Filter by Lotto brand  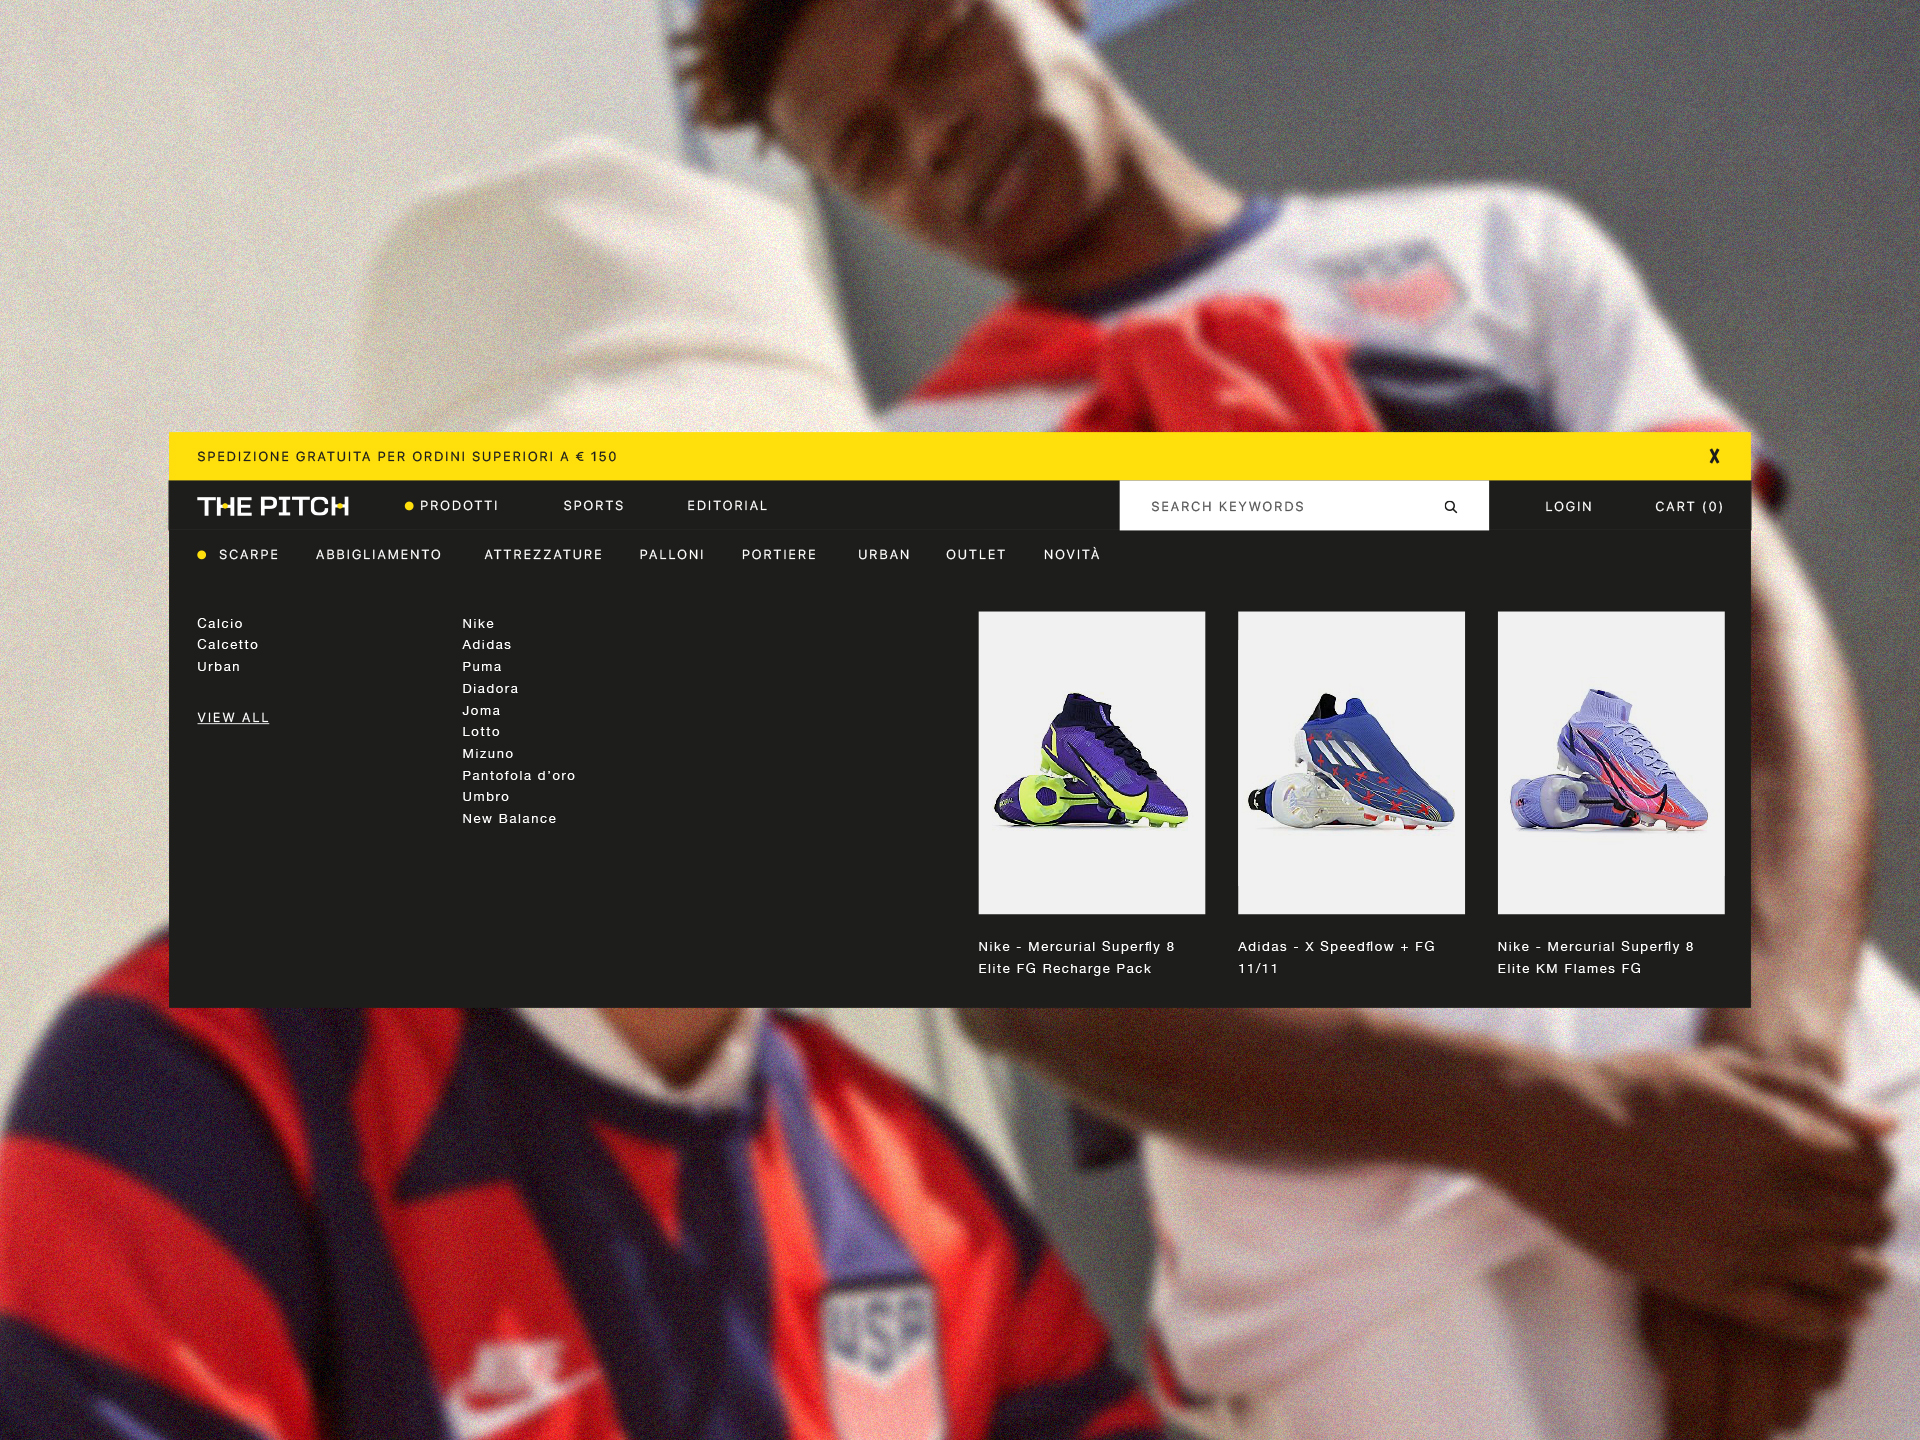[x=481, y=732]
